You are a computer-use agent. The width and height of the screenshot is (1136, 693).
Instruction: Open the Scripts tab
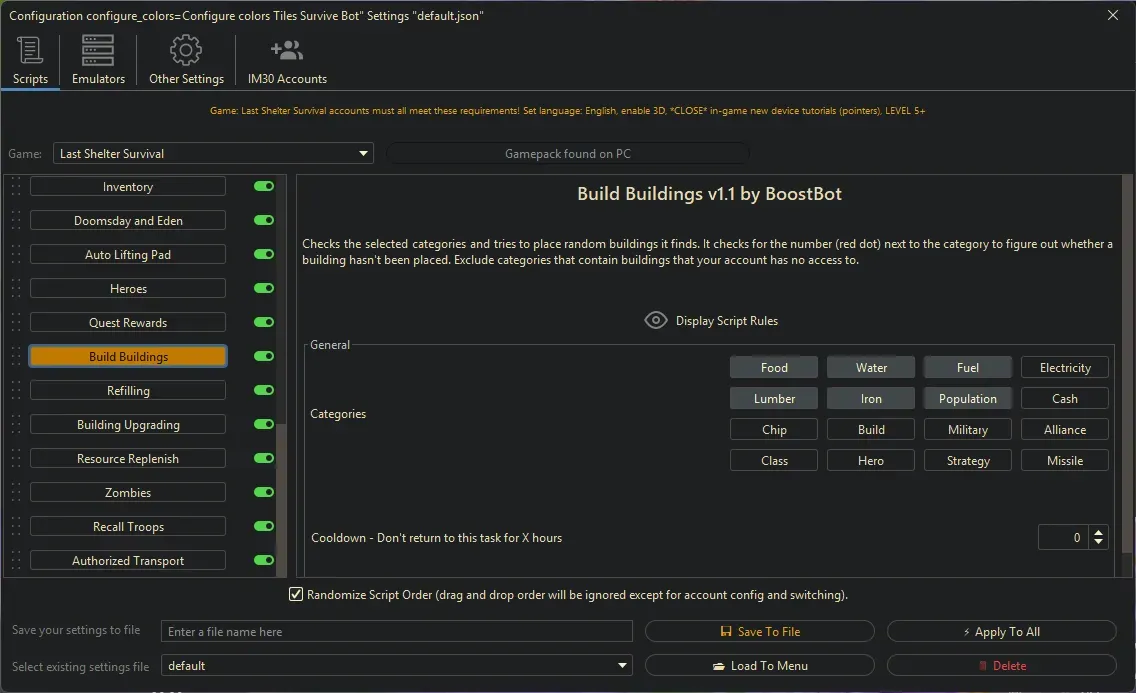(30, 60)
